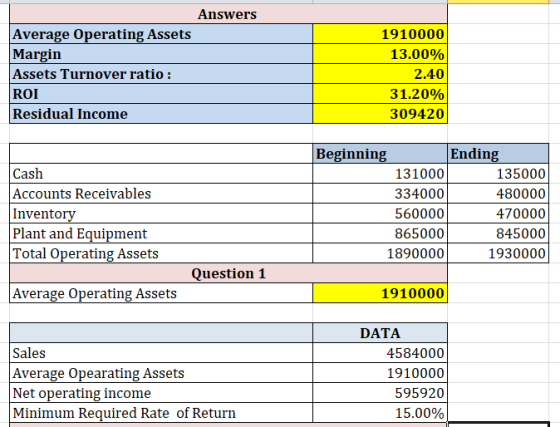Select ending Cash value 135000
The width and height of the screenshot is (560, 427).
click(x=498, y=174)
